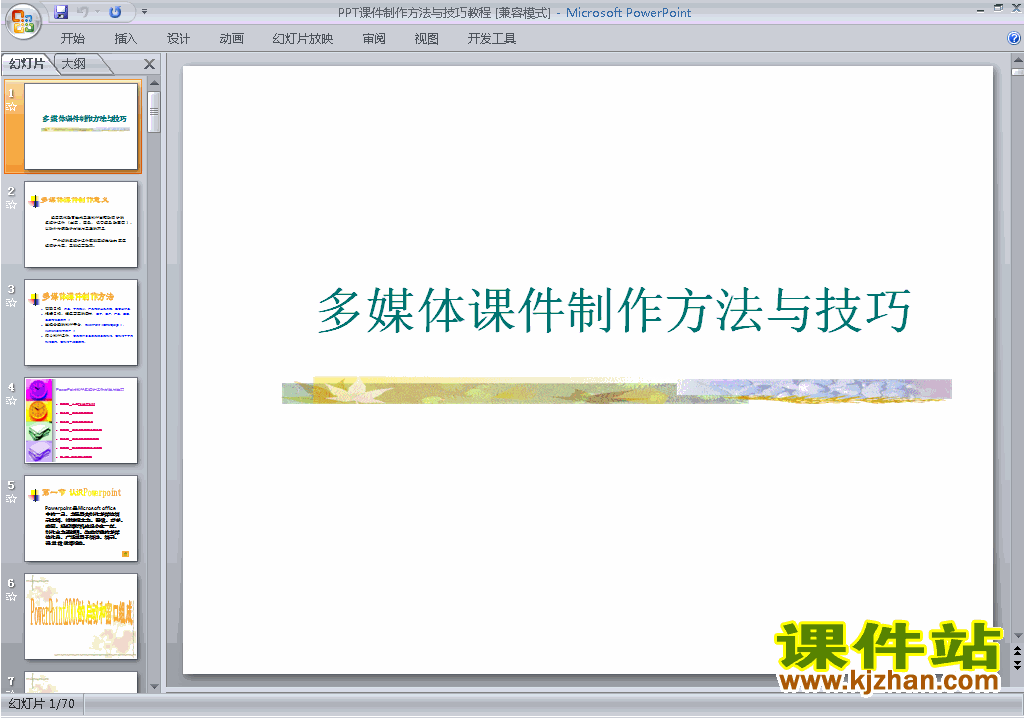Click slide editor scroll up arrow
Image resolution: width=1024 pixels, height=718 pixels.
(x=1017, y=59)
